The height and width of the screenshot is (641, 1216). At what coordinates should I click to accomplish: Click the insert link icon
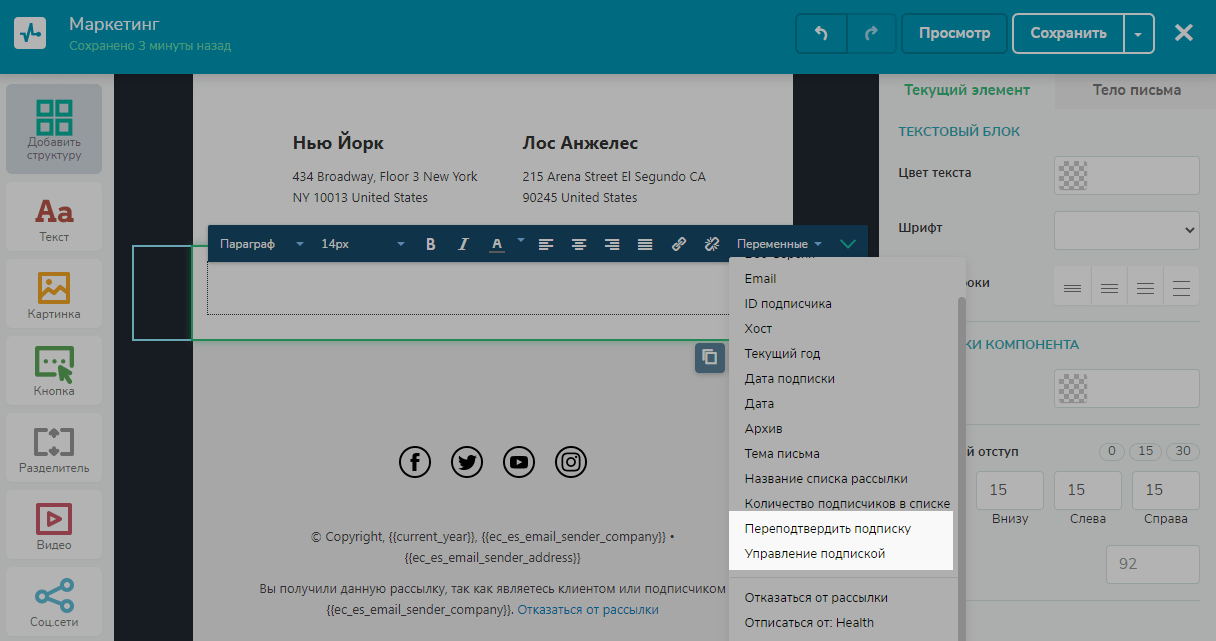(x=679, y=244)
